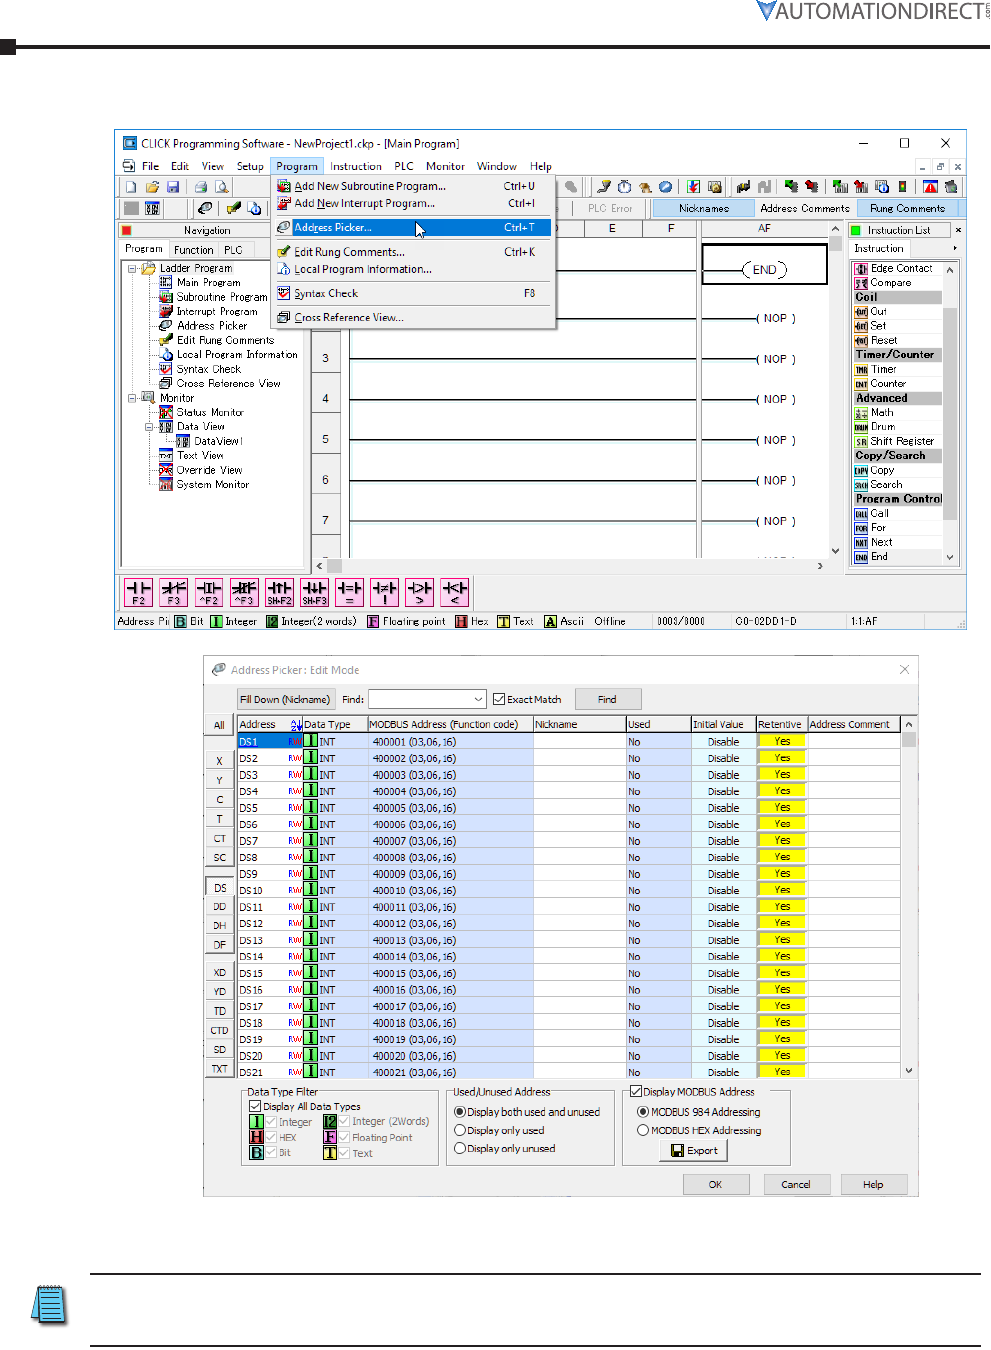Toggle the Exact Match checkbox
Image resolution: width=991 pixels, height=1350 pixels.
point(499,700)
